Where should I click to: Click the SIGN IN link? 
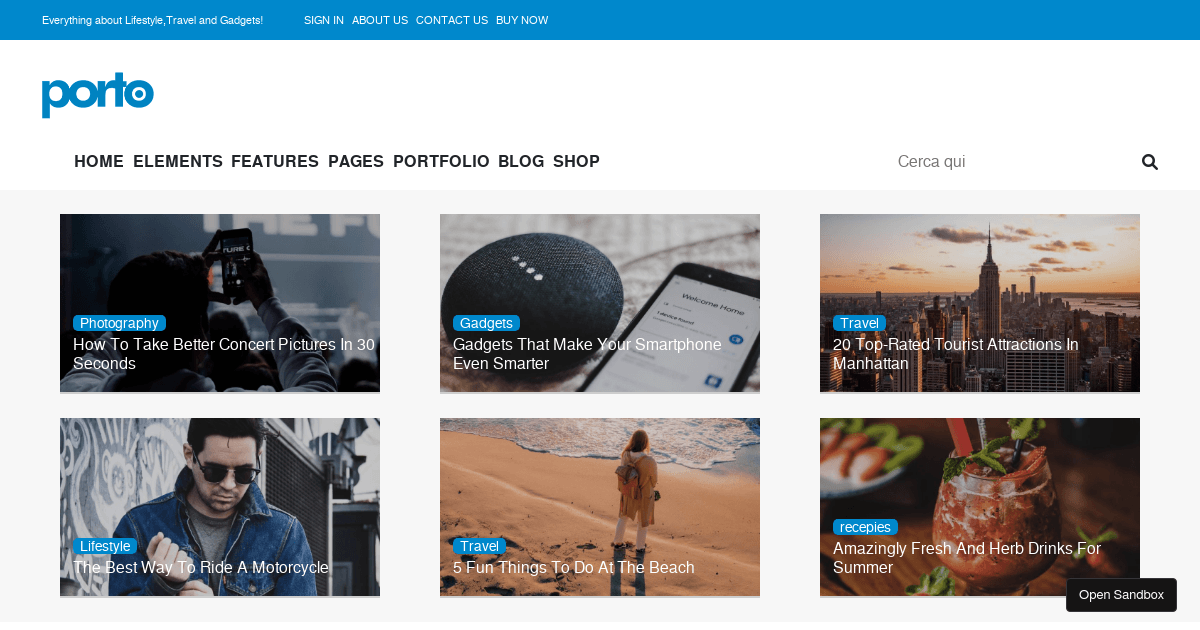324,20
